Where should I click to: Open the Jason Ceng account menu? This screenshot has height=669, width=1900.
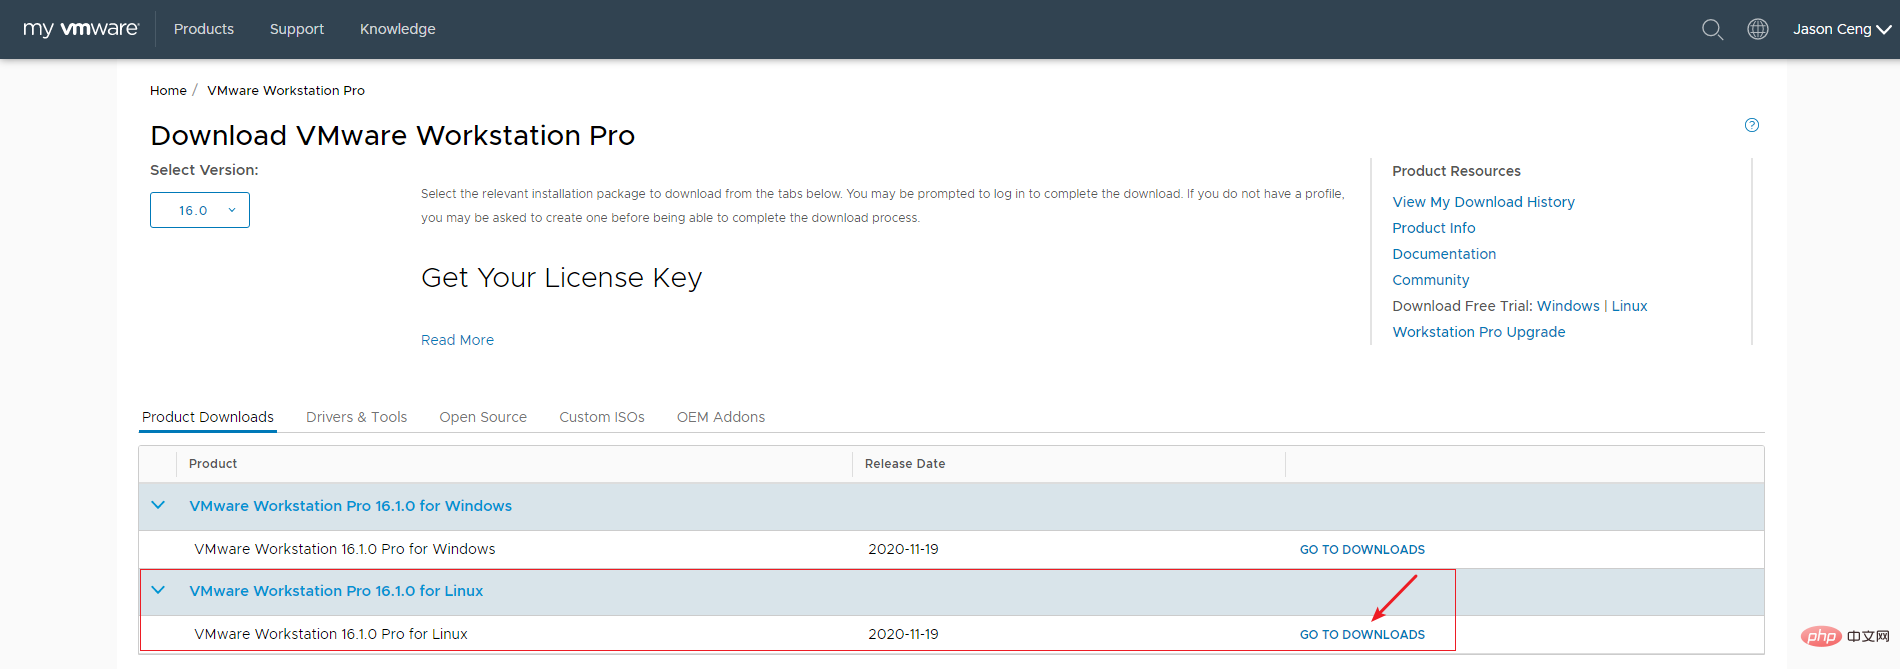(1841, 29)
